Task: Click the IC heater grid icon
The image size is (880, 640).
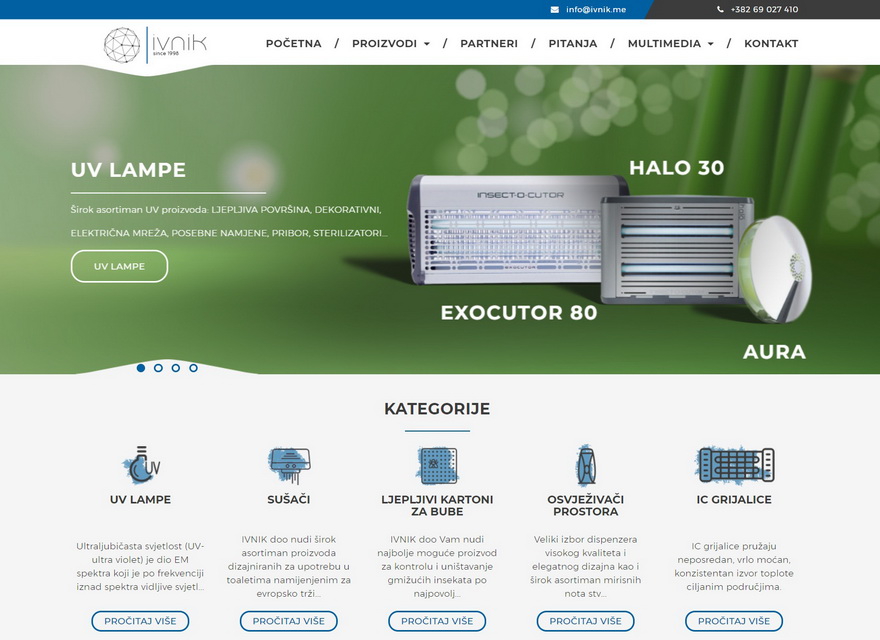Action: click(x=734, y=465)
